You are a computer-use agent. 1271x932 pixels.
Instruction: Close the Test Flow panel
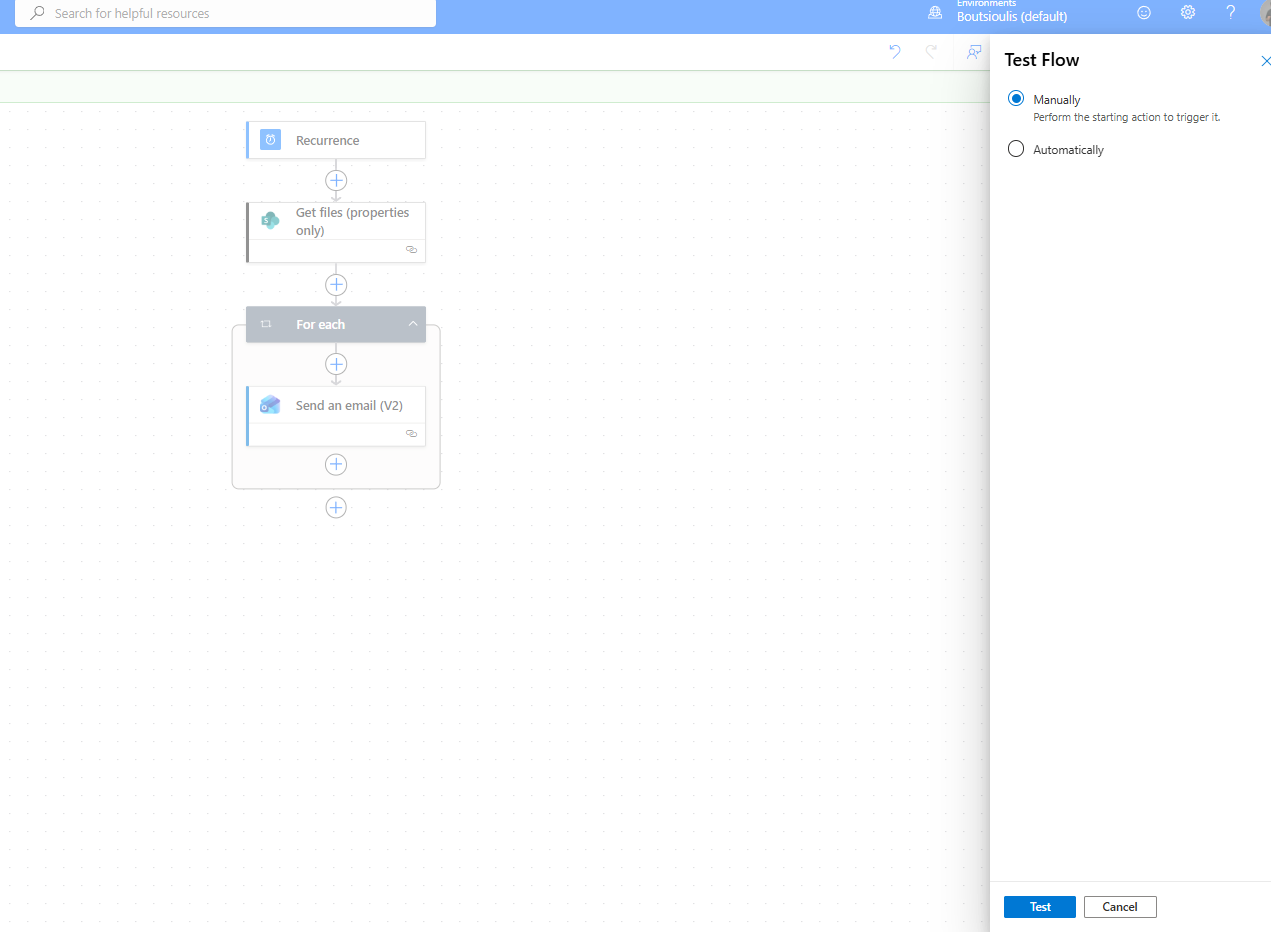click(1265, 61)
